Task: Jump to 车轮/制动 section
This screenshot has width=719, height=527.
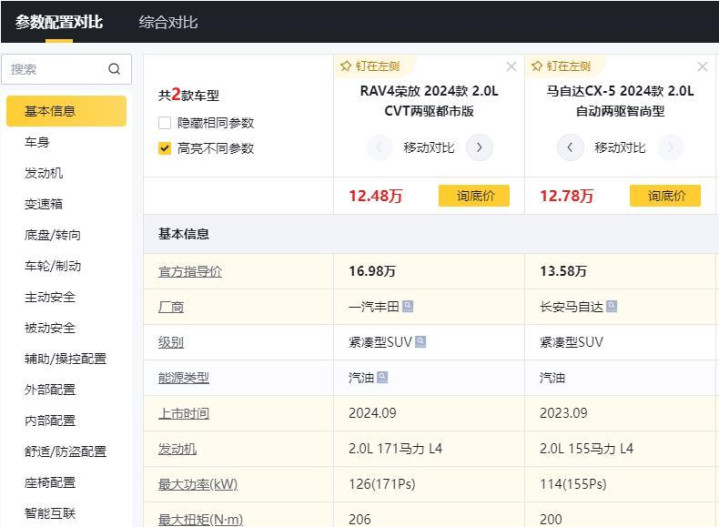Action: [x=52, y=266]
